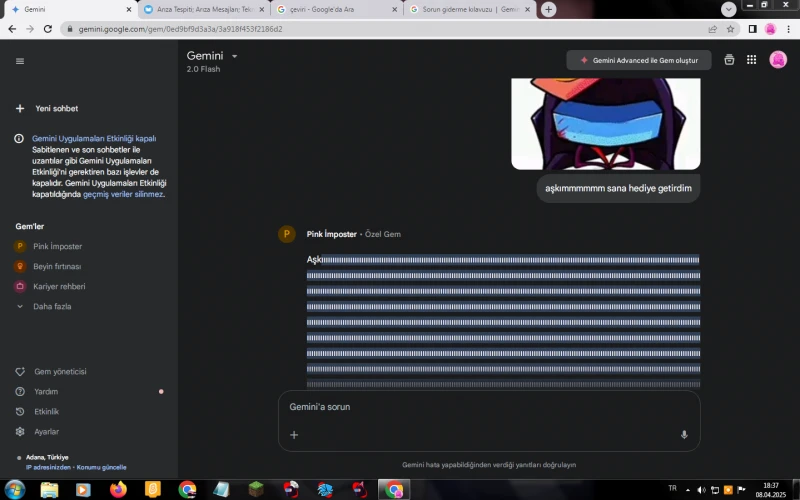Focus the Gemini'a sorun input field
This screenshot has width=800, height=500.
[489, 407]
